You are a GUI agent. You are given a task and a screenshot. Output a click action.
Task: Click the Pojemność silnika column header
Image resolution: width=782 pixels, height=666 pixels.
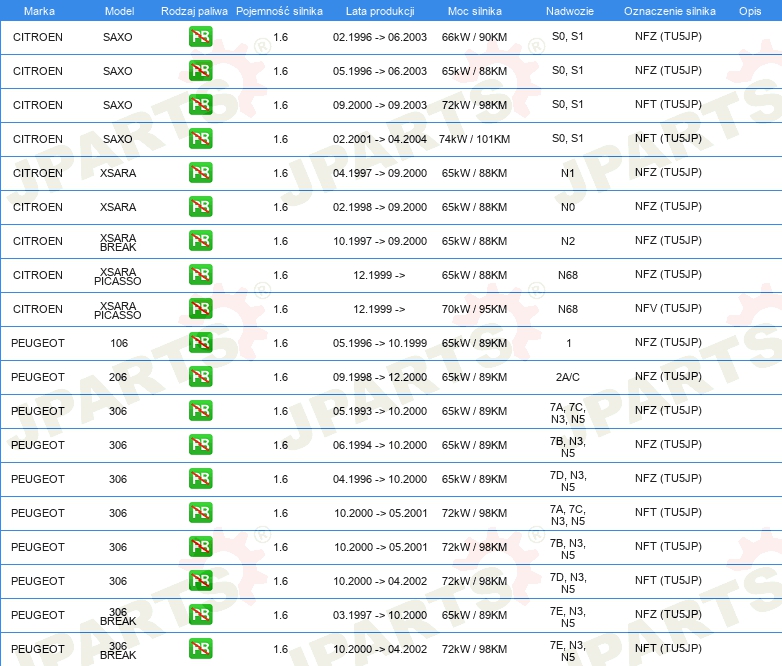[279, 11]
